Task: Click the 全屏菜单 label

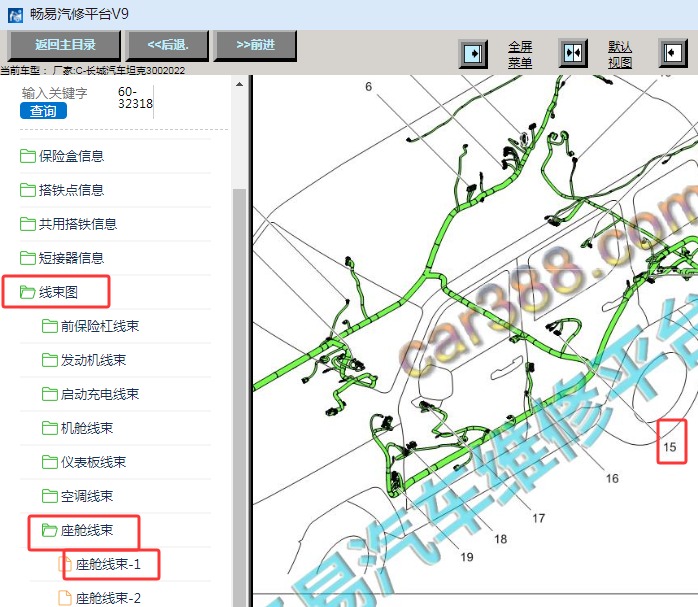Action: 520,54
